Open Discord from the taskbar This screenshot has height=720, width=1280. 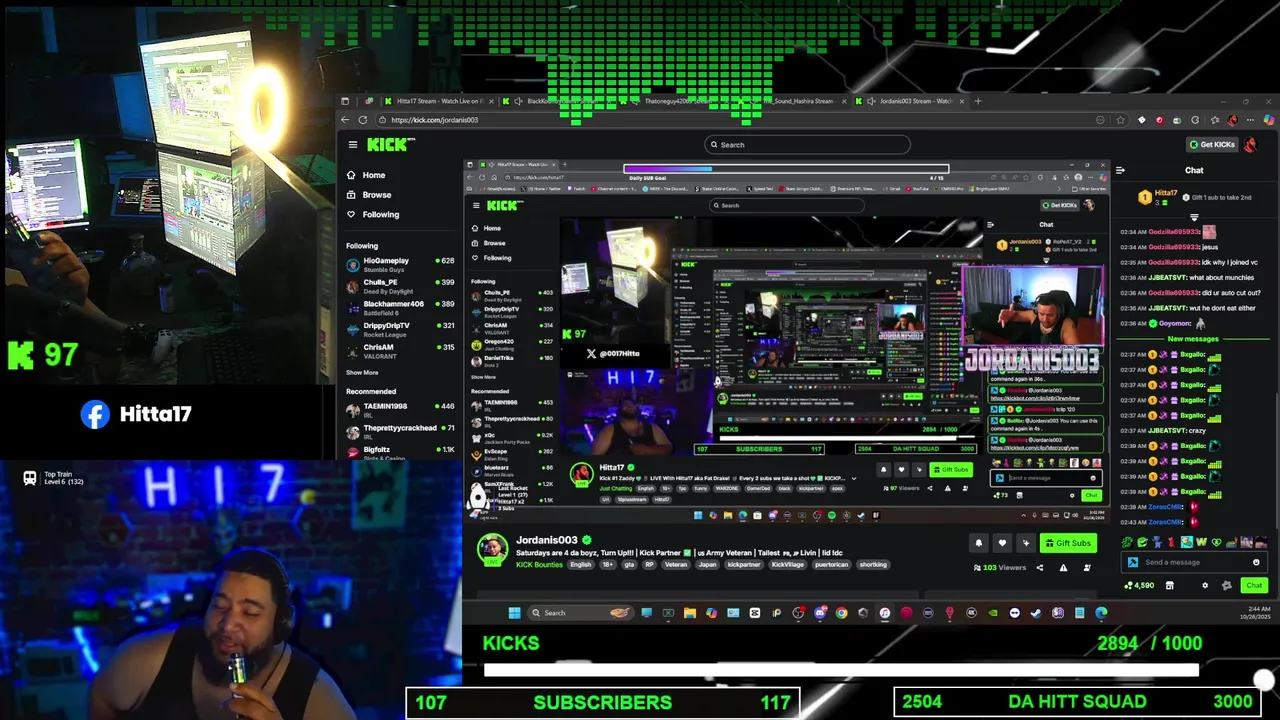(820, 613)
